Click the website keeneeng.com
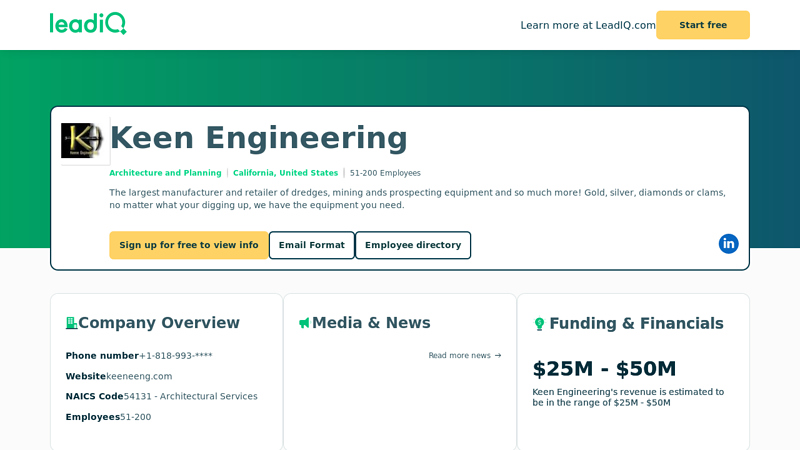Screen dimensions: 800x450 click(x=139, y=377)
